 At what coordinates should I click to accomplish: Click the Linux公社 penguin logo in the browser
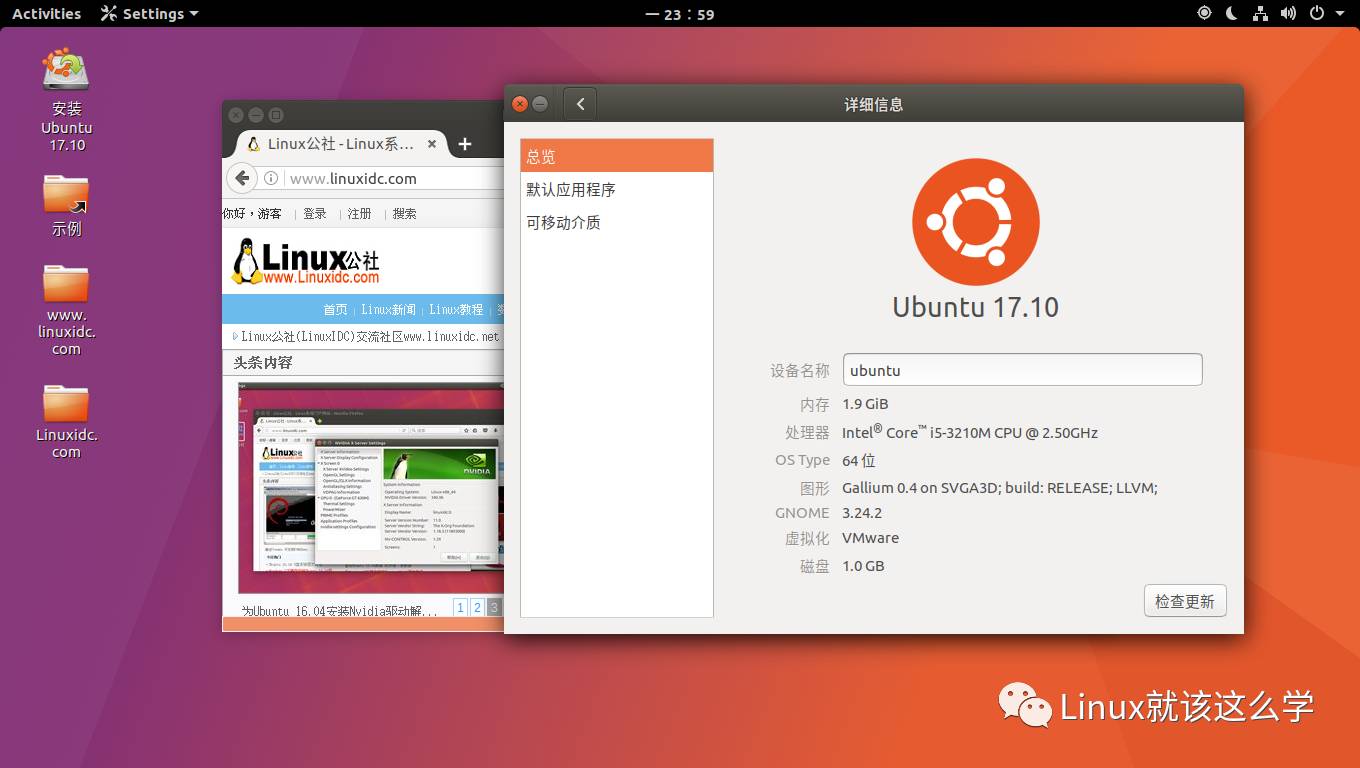(306, 262)
